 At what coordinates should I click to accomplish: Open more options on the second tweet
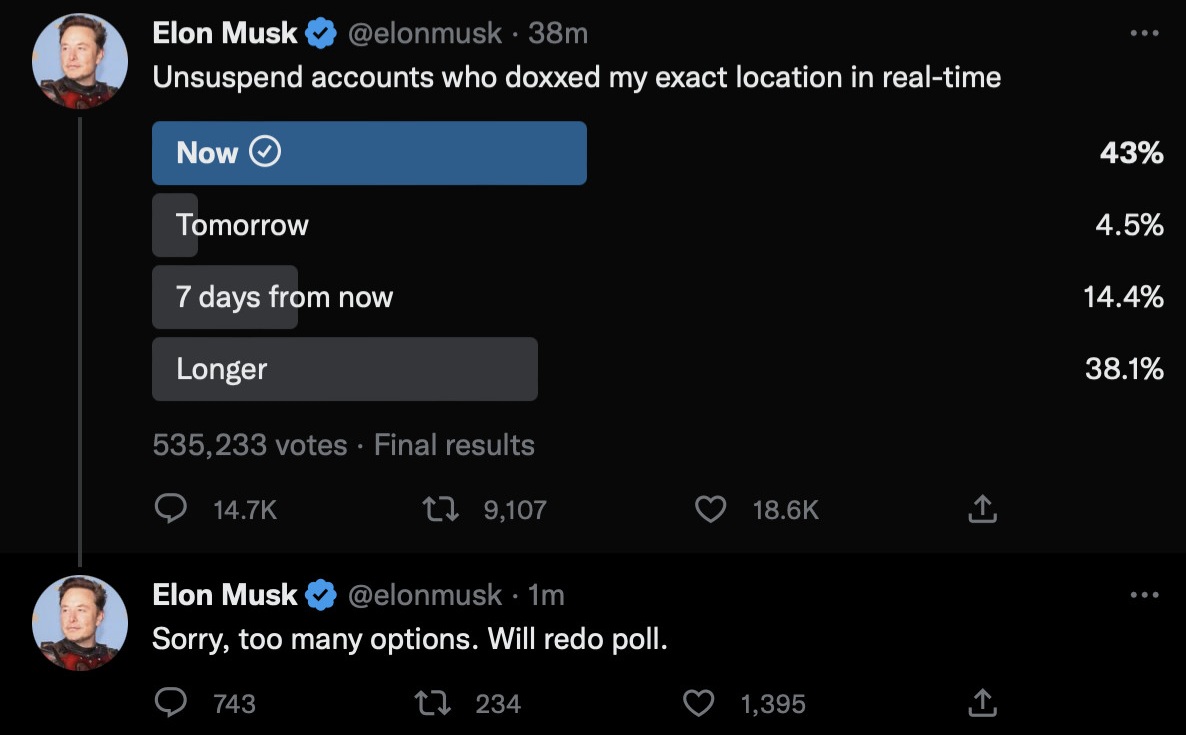tap(1144, 594)
